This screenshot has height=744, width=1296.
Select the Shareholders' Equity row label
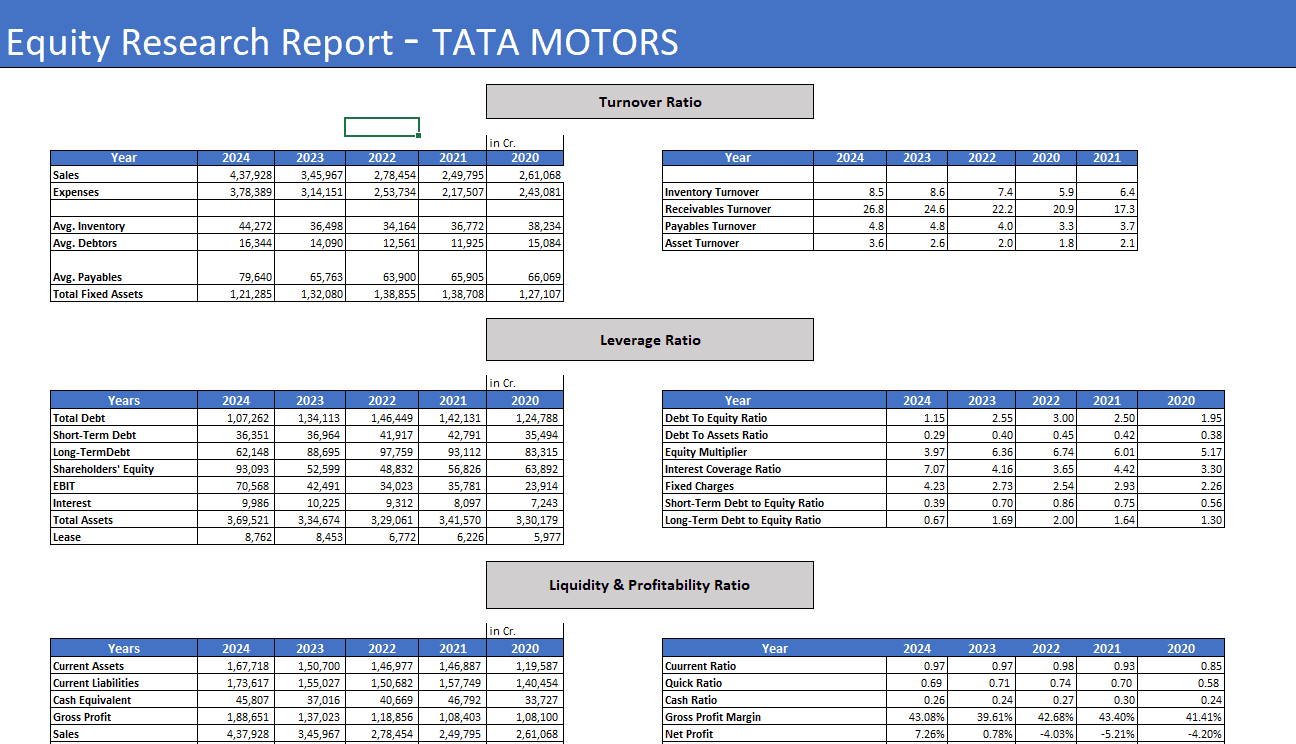[103, 469]
